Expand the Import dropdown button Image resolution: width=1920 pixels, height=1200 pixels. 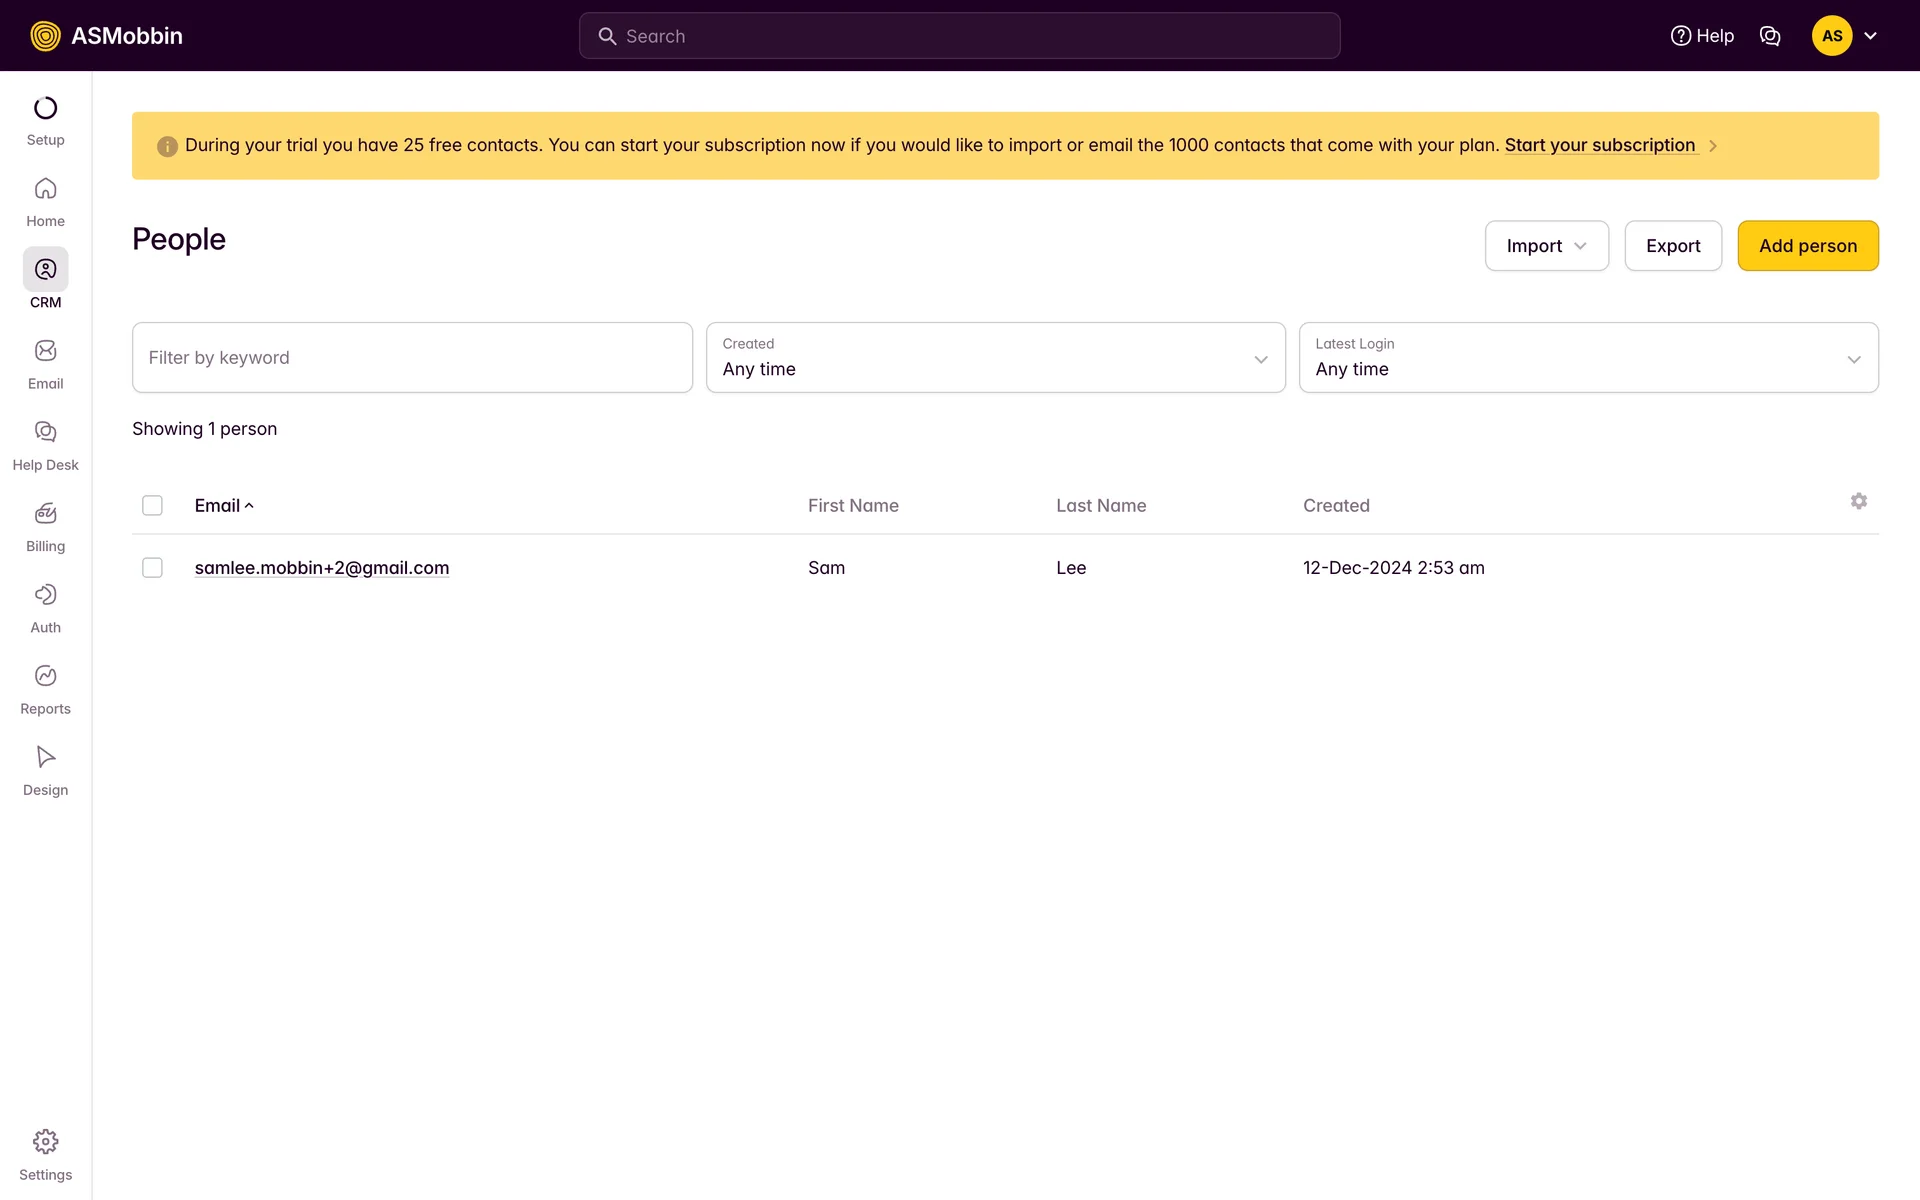click(1546, 246)
